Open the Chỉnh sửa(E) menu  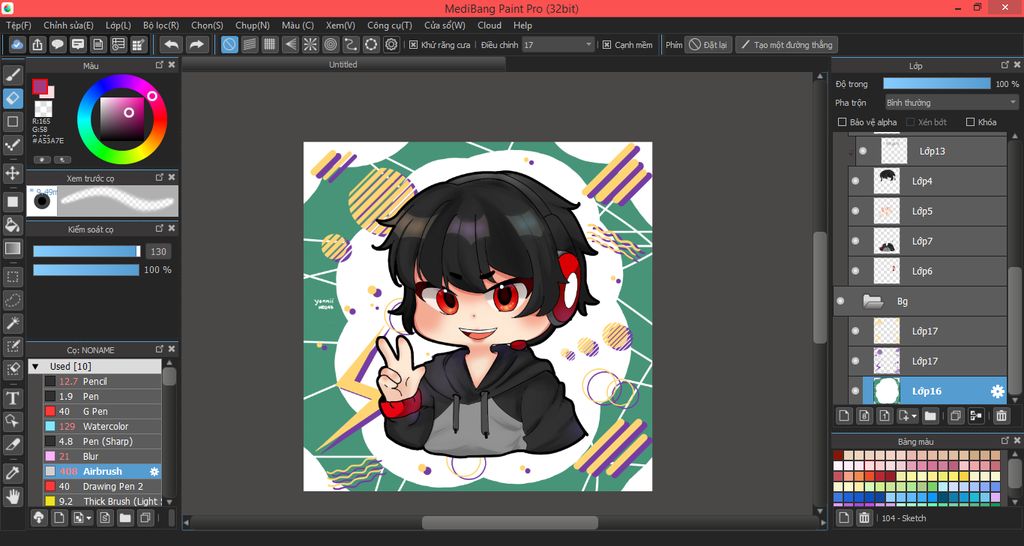69,25
